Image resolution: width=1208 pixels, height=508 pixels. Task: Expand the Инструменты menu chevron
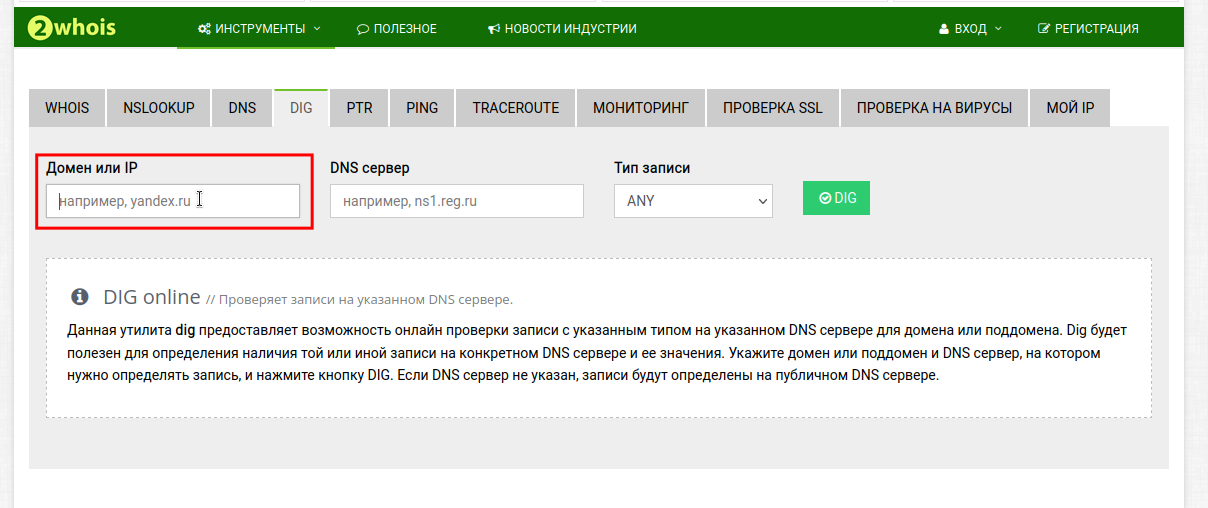(317, 28)
